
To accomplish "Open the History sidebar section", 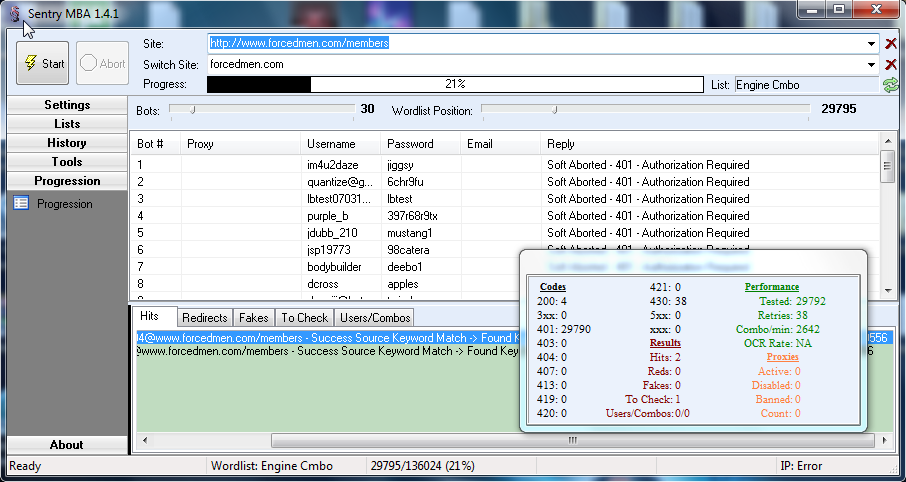I will (67, 143).
